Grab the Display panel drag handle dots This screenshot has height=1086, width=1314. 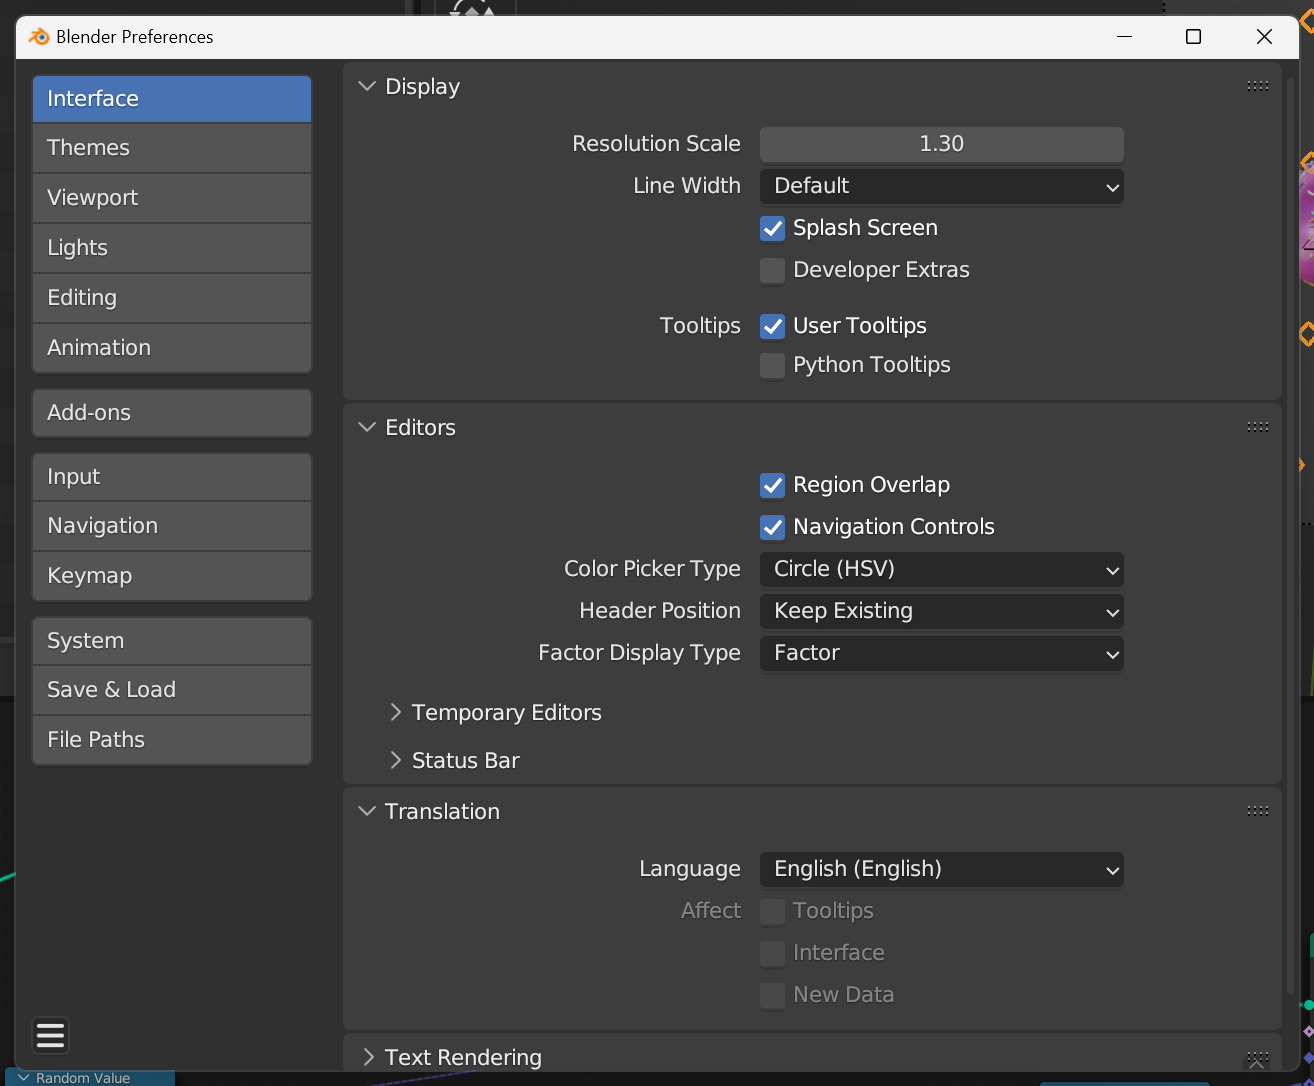coord(1258,86)
